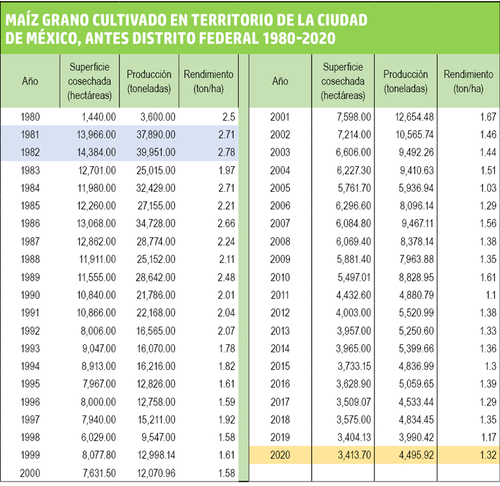Select the year 2000 cell
The height and width of the screenshot is (486, 500).
(30, 473)
